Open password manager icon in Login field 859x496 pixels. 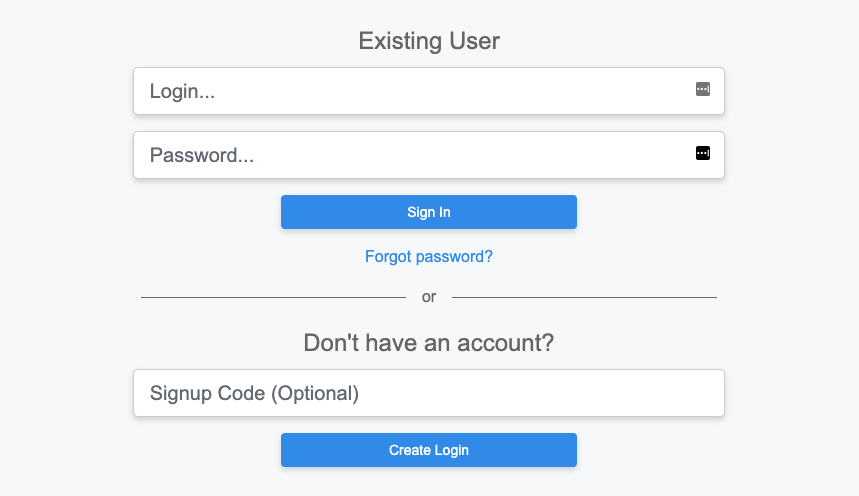(x=703, y=89)
